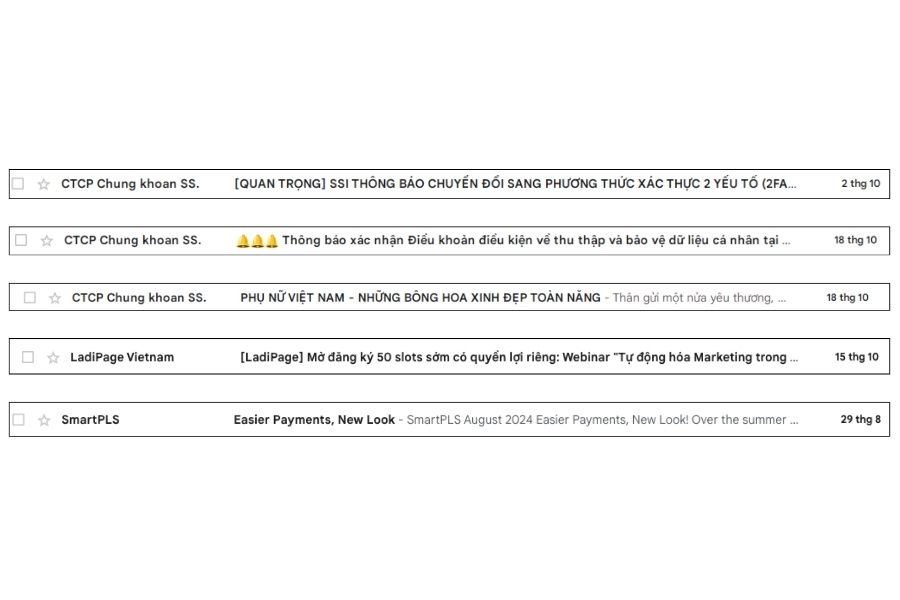This screenshot has width=900, height=600.
Task: Click the 29 thg 8 date
Action: point(860,420)
